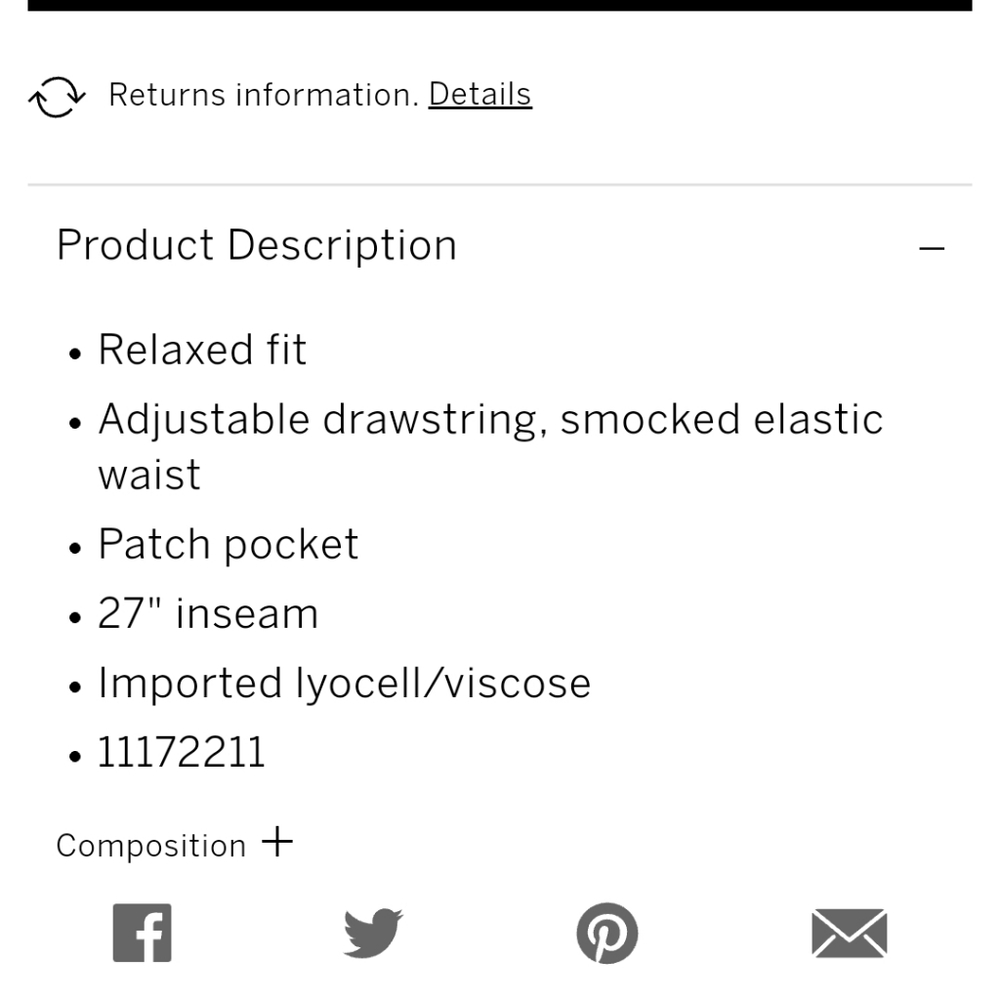The height and width of the screenshot is (1000, 1000).
Task: Select 'Imported lyocell/viscose' text
Action: 344,684
